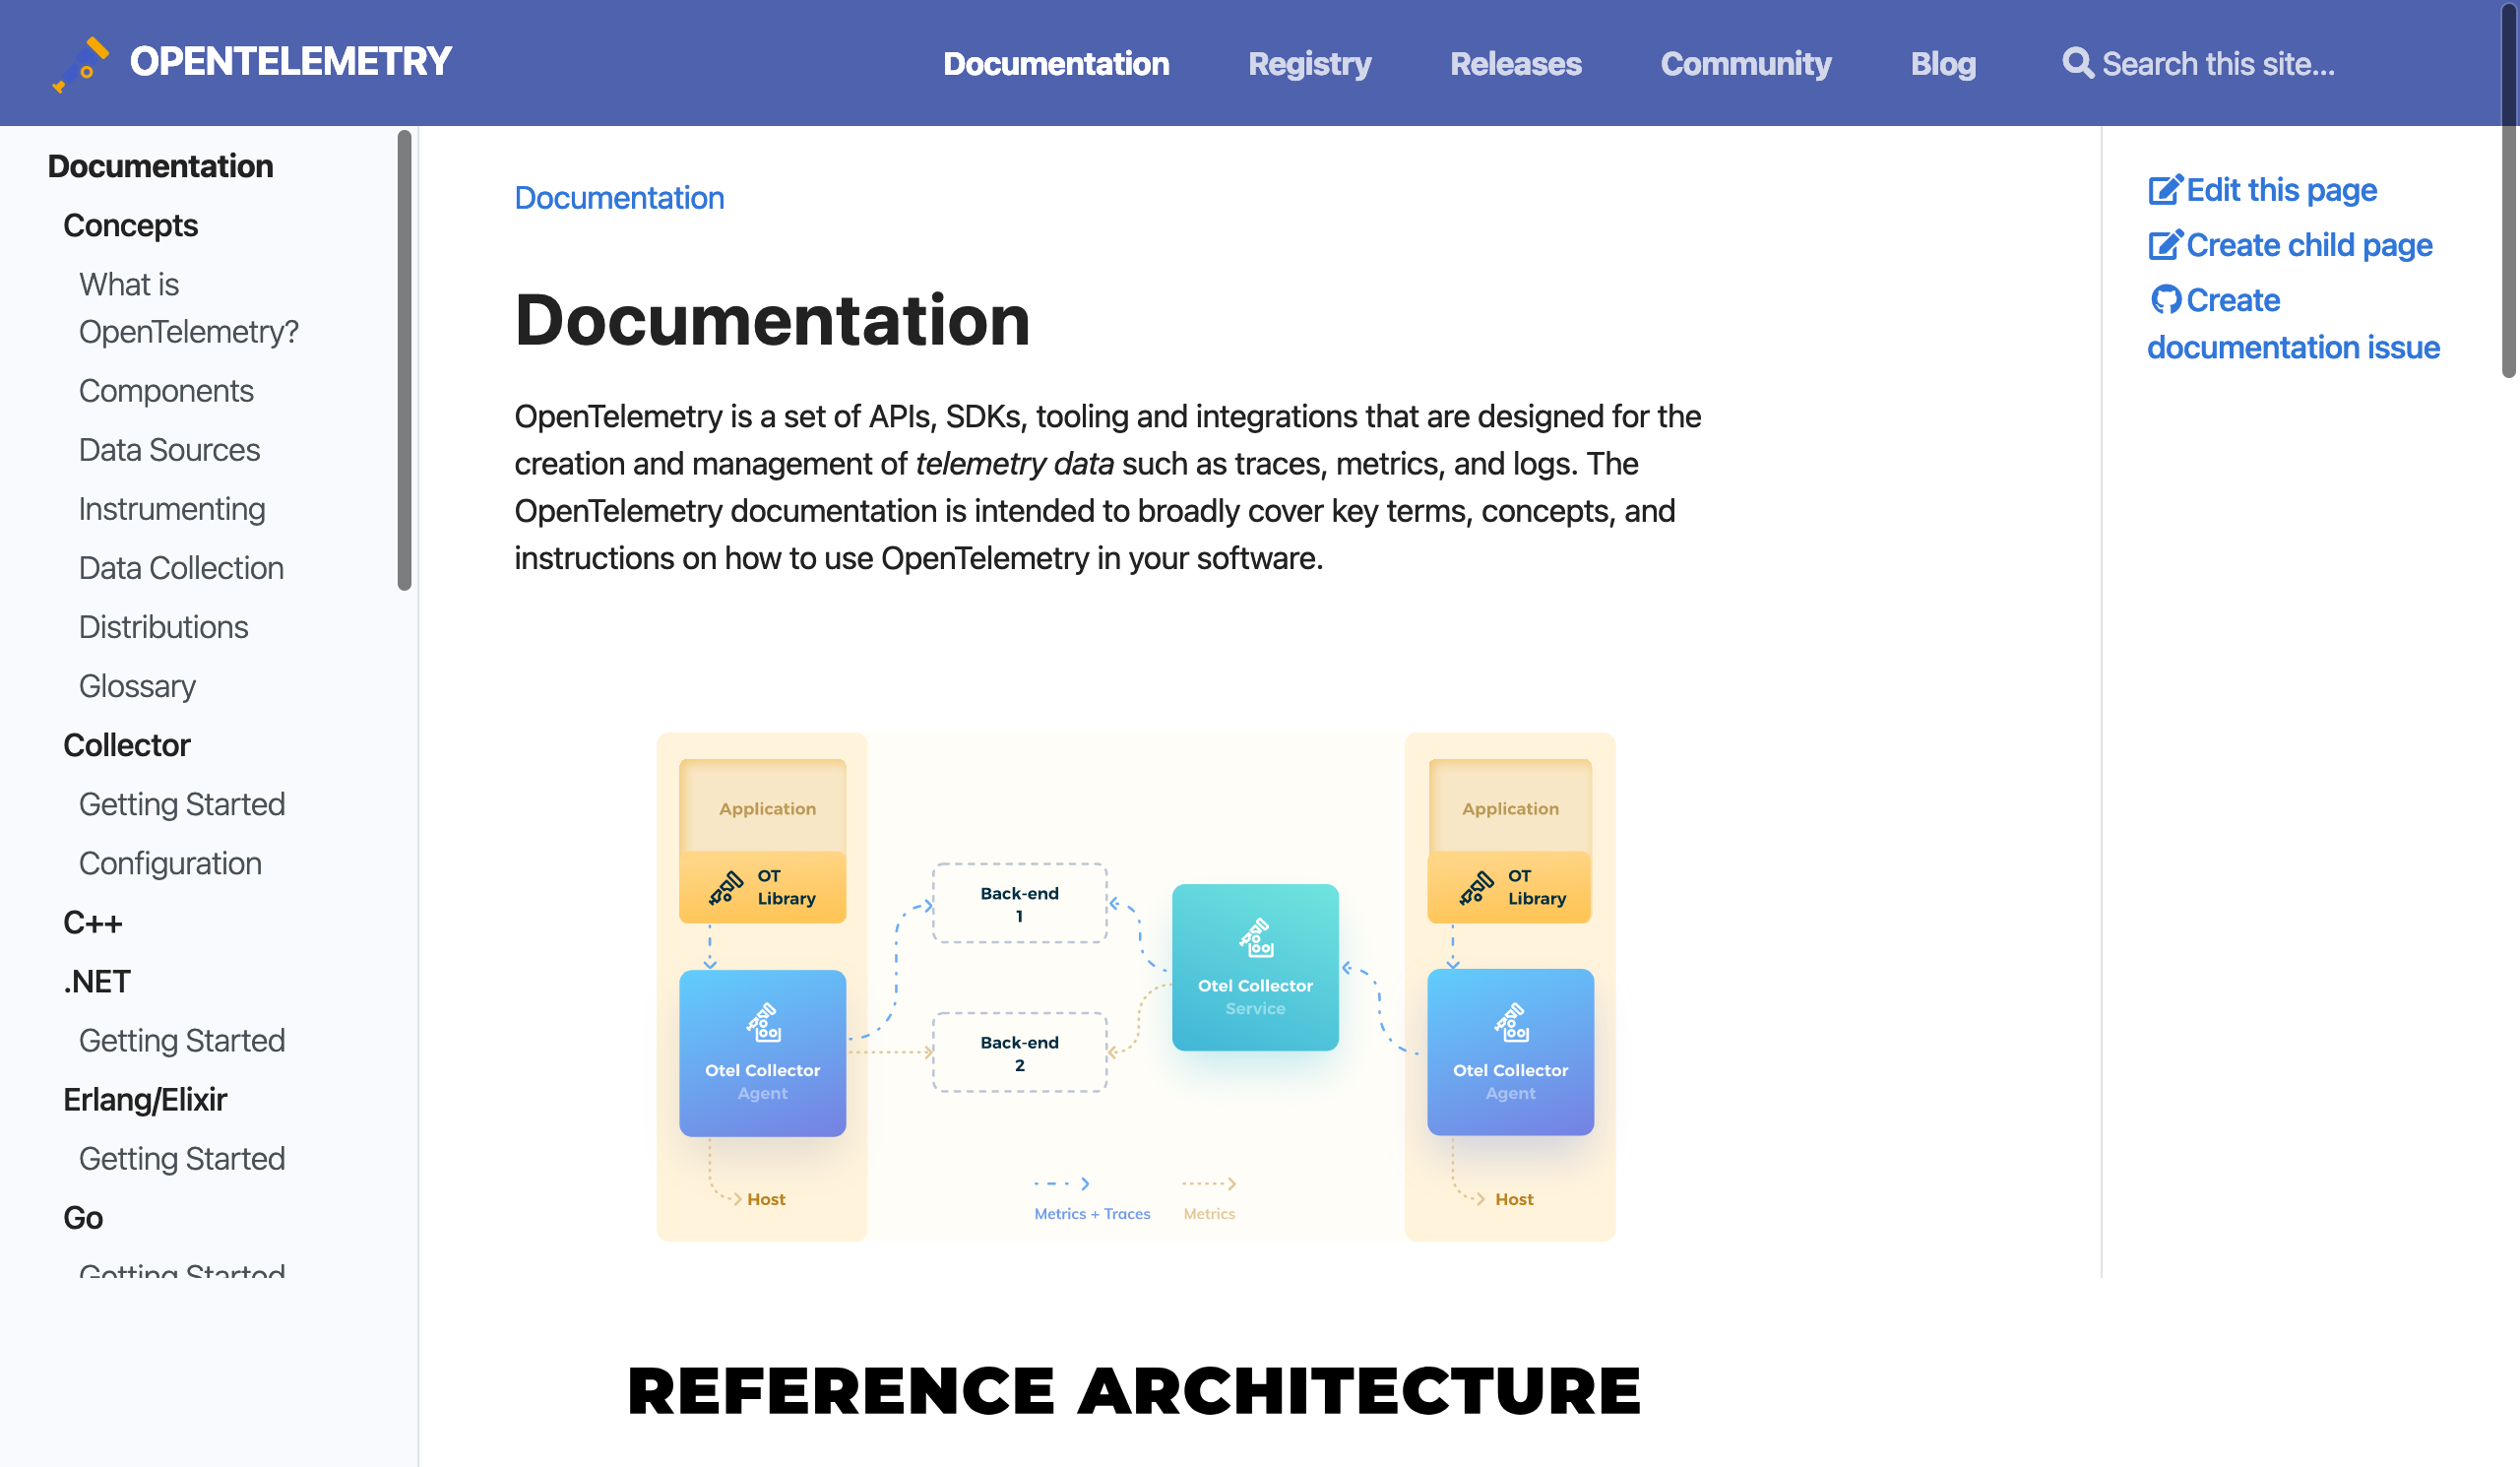Viewport: 2520px width, 1467px height.
Task: Click the Documentation page title heading
Action: (x=772, y=320)
